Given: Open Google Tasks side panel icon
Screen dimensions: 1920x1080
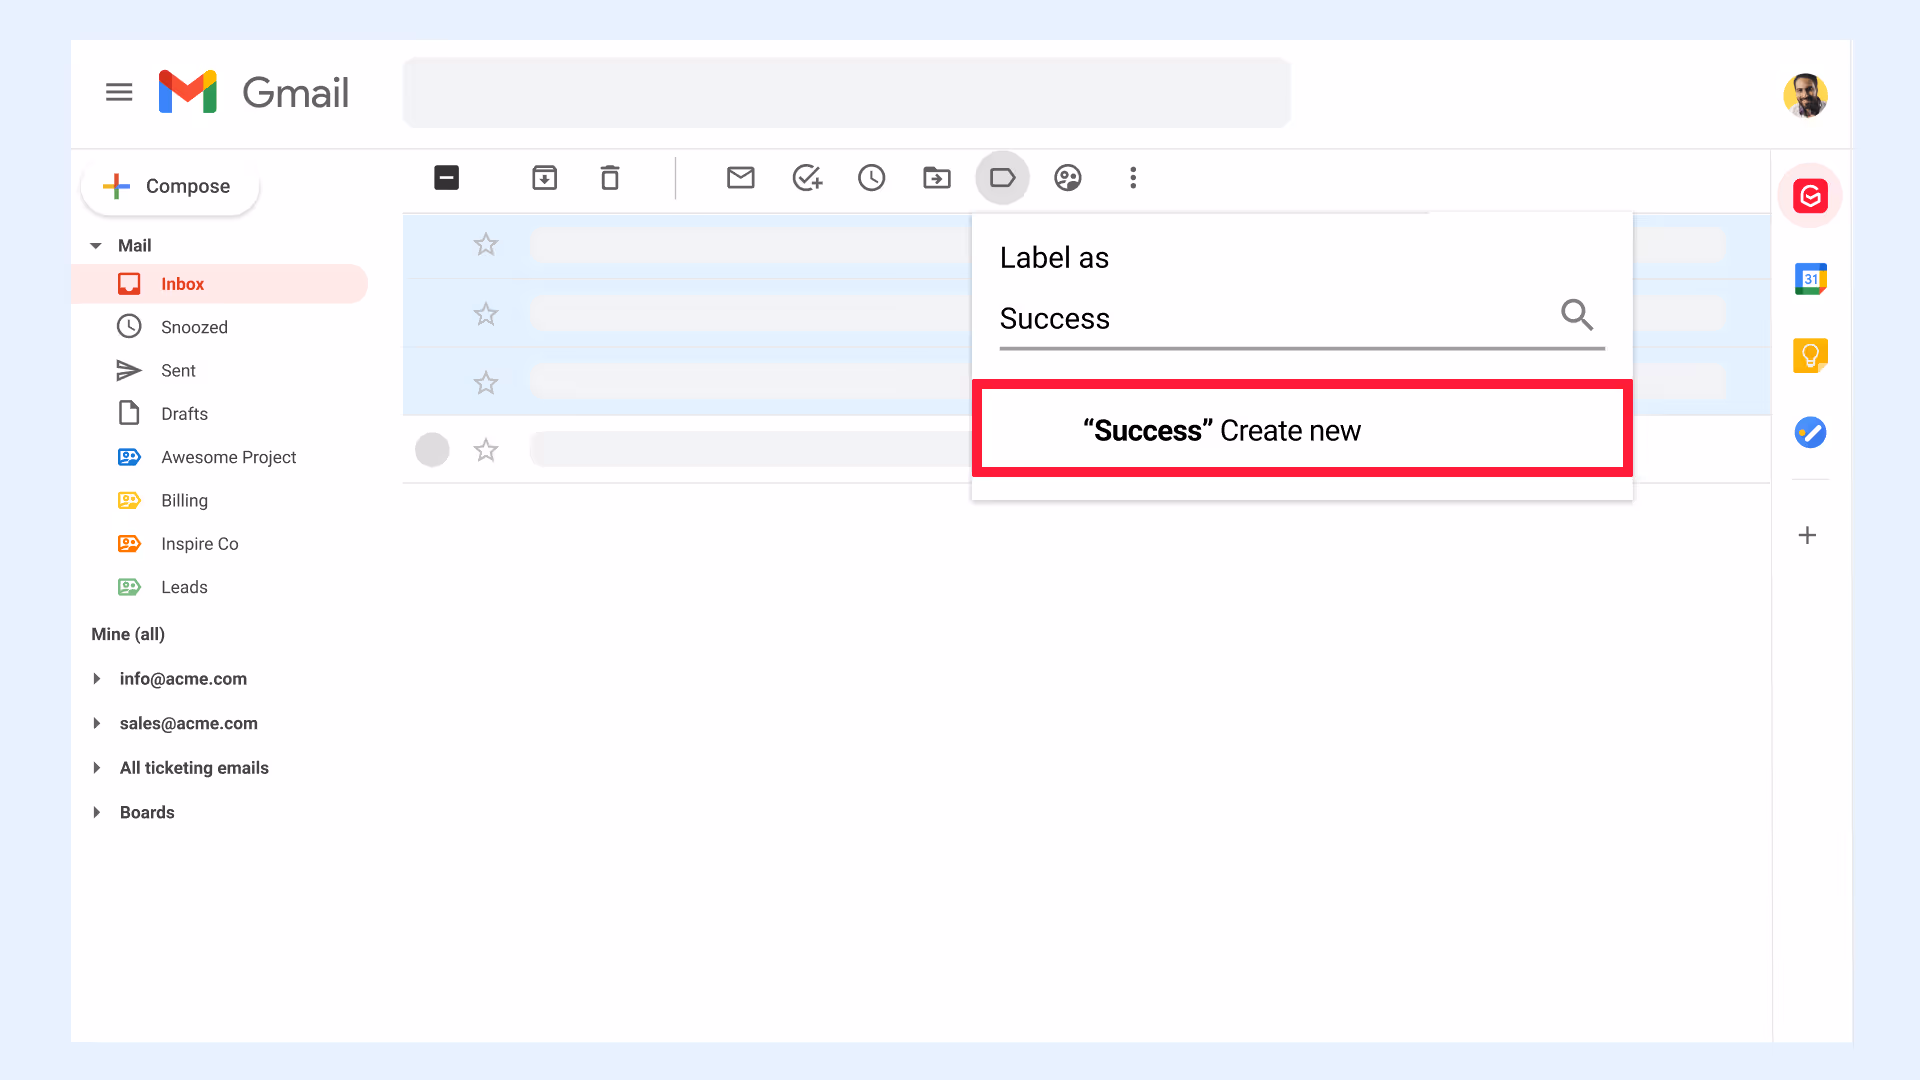Looking at the screenshot, I should coord(1810,432).
